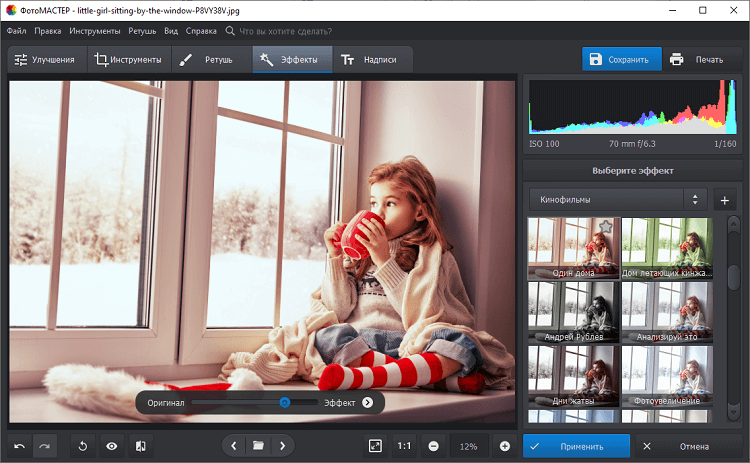Click the redo arrow icon
The image size is (750, 463).
click(46, 446)
